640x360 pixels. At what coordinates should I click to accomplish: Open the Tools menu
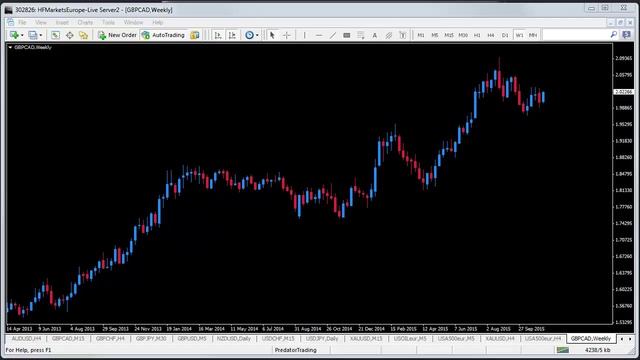pyautogui.click(x=109, y=22)
